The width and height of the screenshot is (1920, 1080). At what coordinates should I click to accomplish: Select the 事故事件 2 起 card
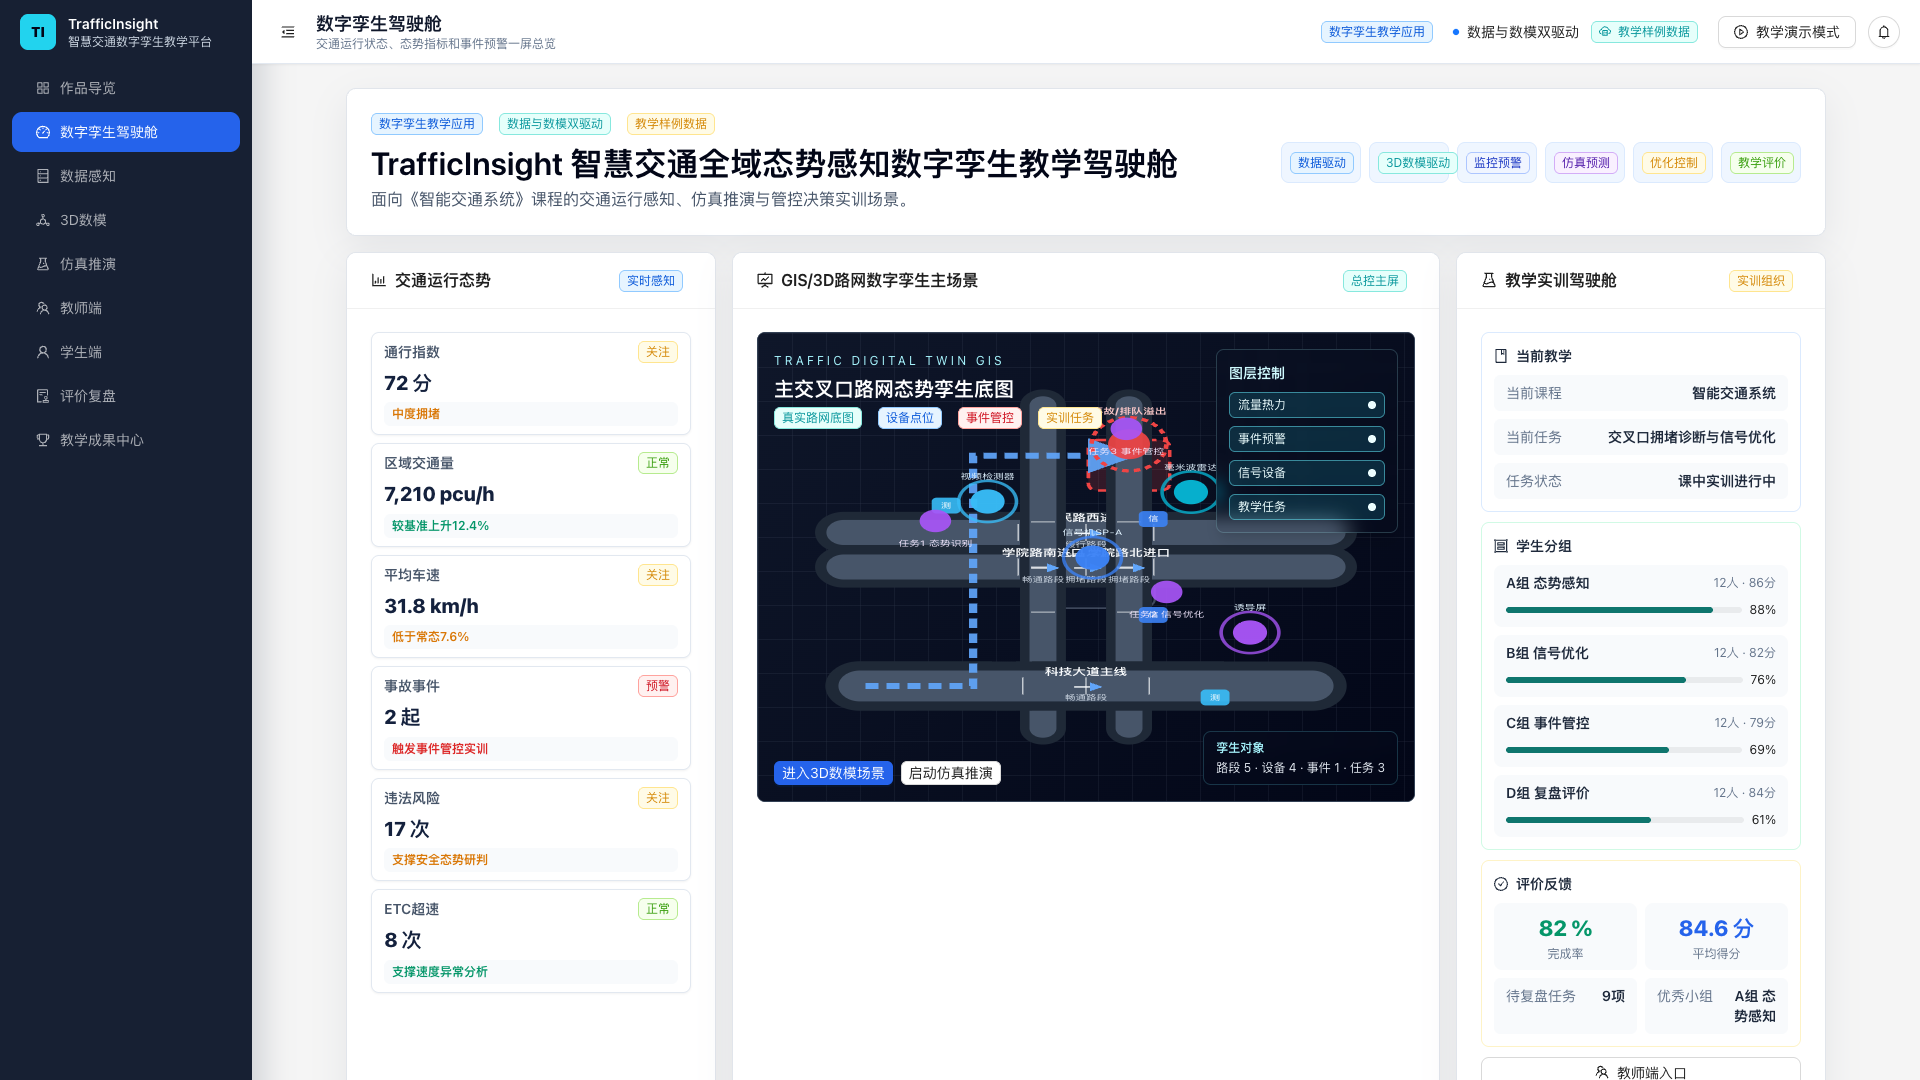531,718
